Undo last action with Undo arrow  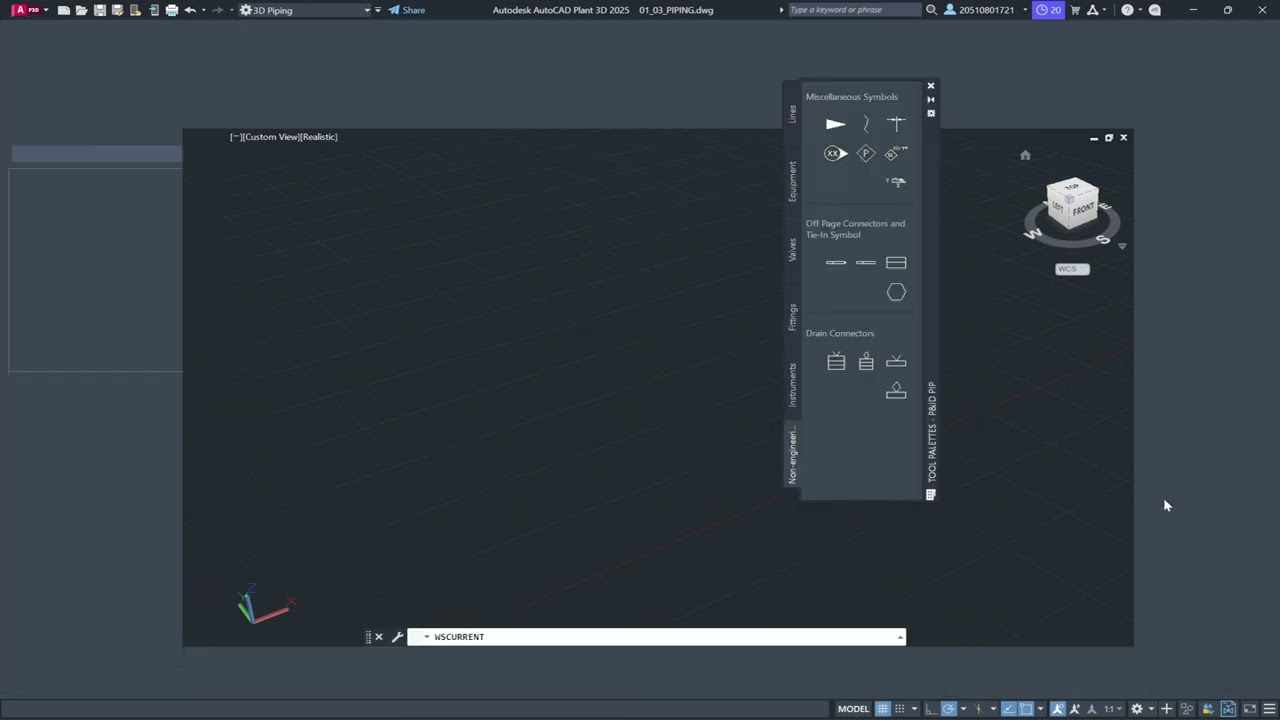tap(190, 10)
